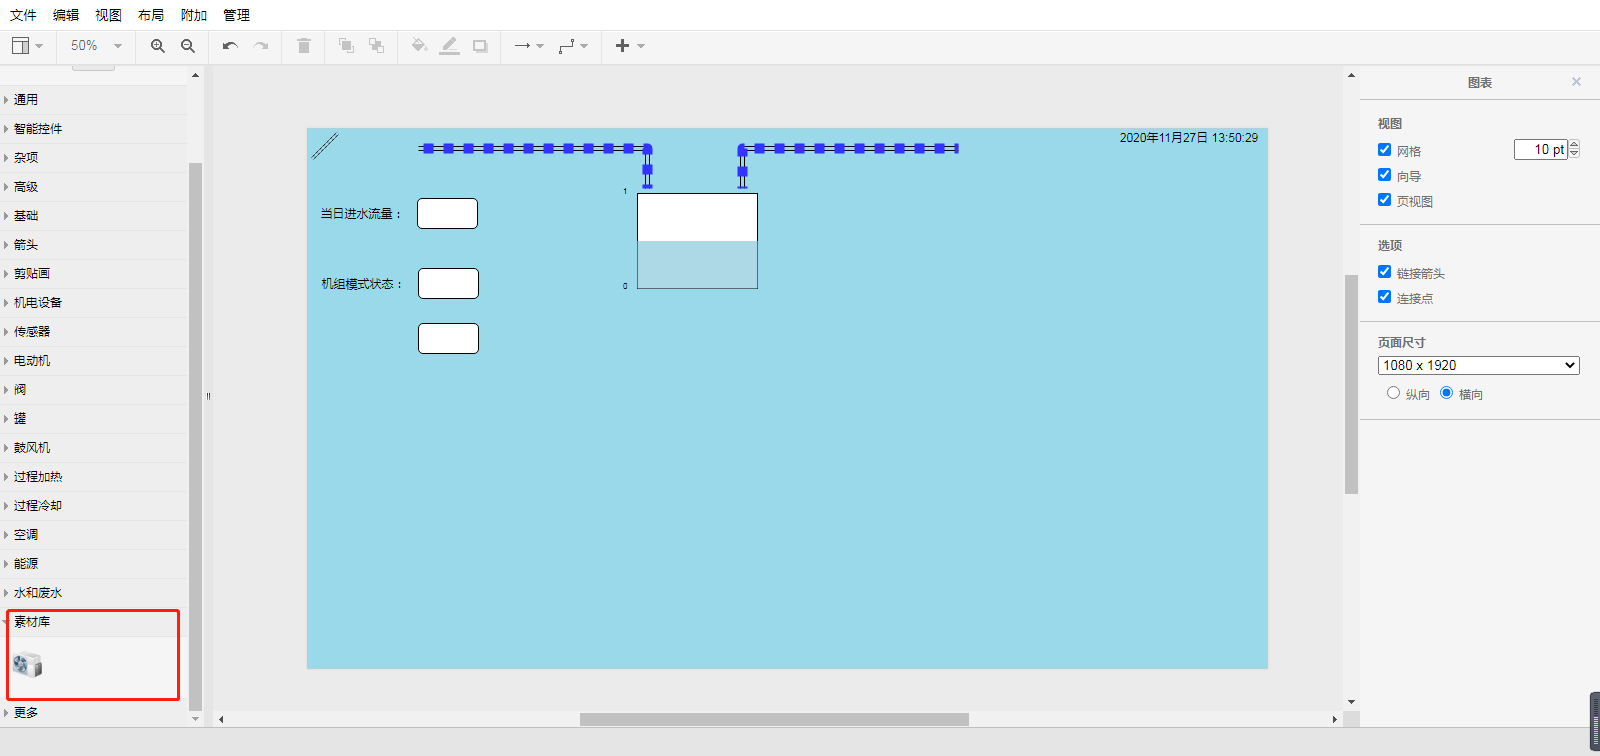
Task: Open the 50% zoom level dropdown
Action: (96, 46)
